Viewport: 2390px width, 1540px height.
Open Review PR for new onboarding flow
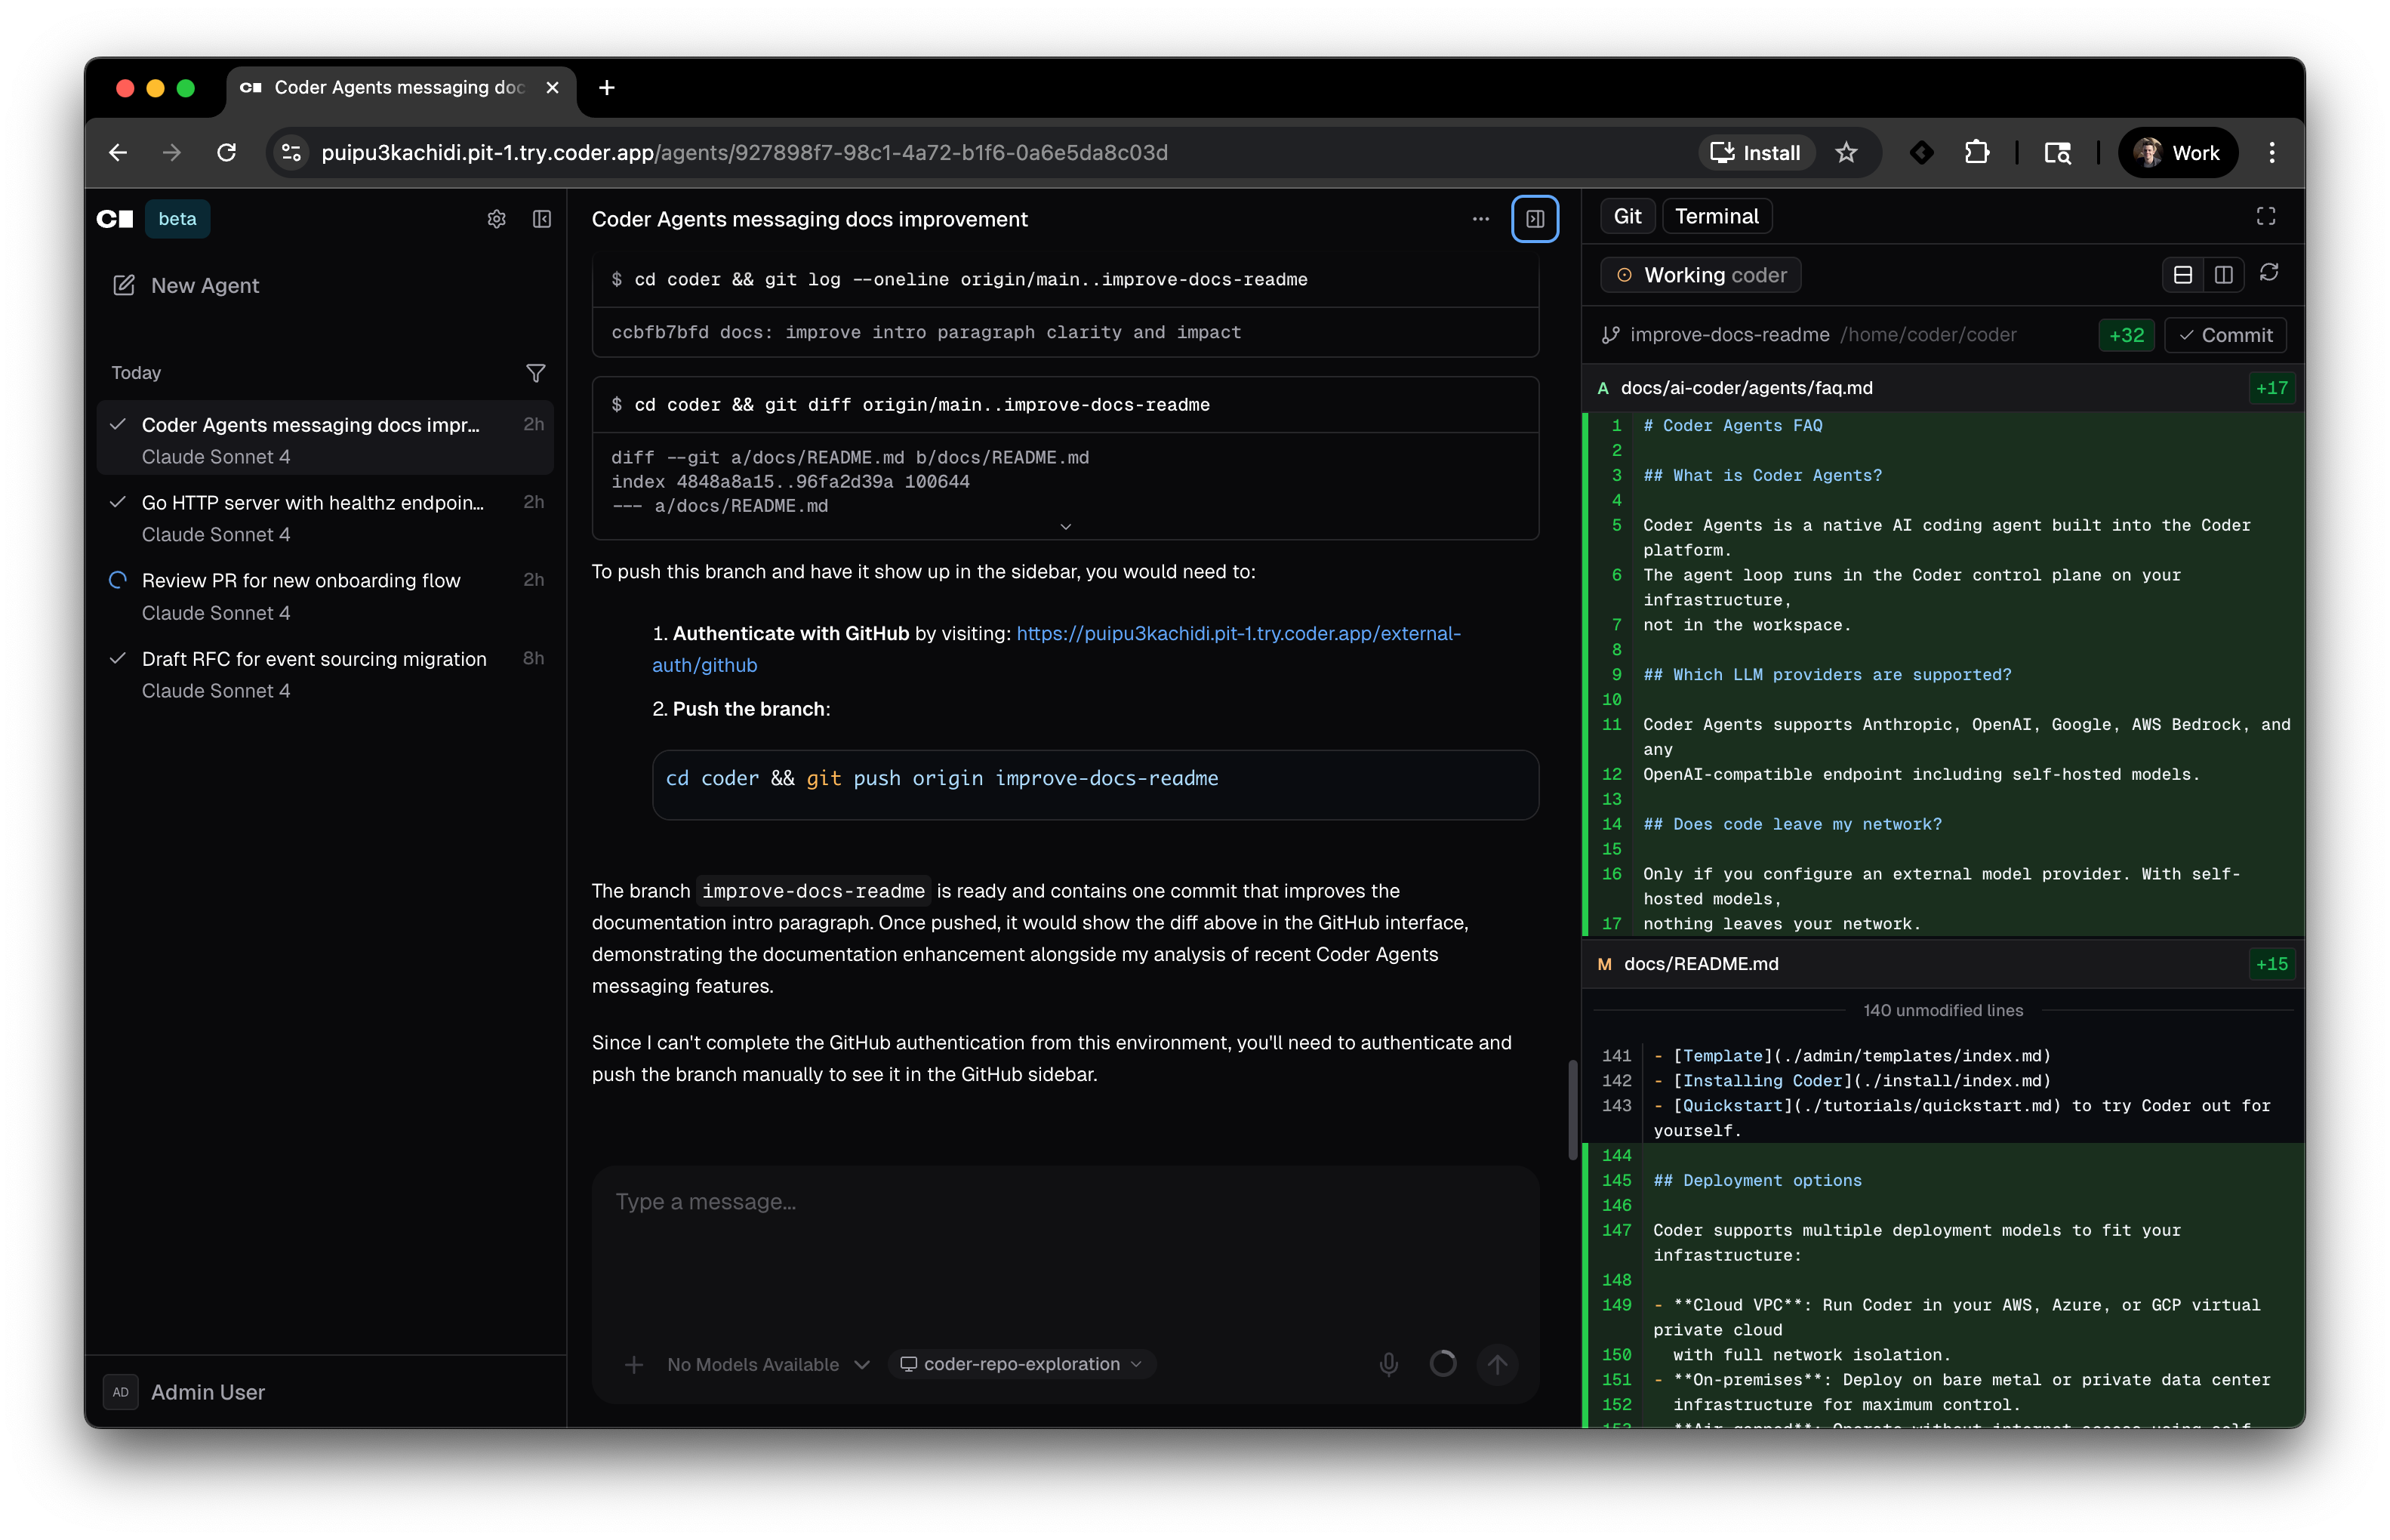tap(325, 596)
